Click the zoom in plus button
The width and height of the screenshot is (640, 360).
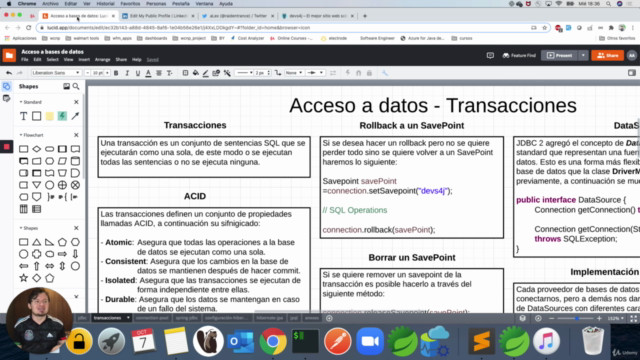point(599,318)
